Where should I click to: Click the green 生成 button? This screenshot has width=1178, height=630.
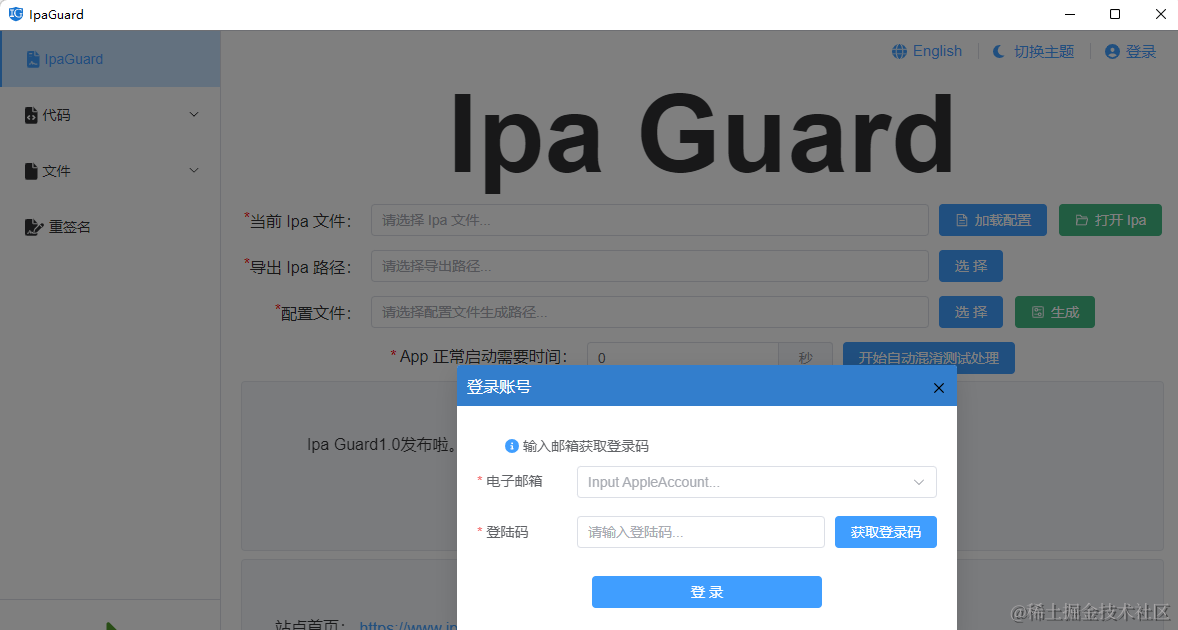pyautogui.click(x=1055, y=312)
